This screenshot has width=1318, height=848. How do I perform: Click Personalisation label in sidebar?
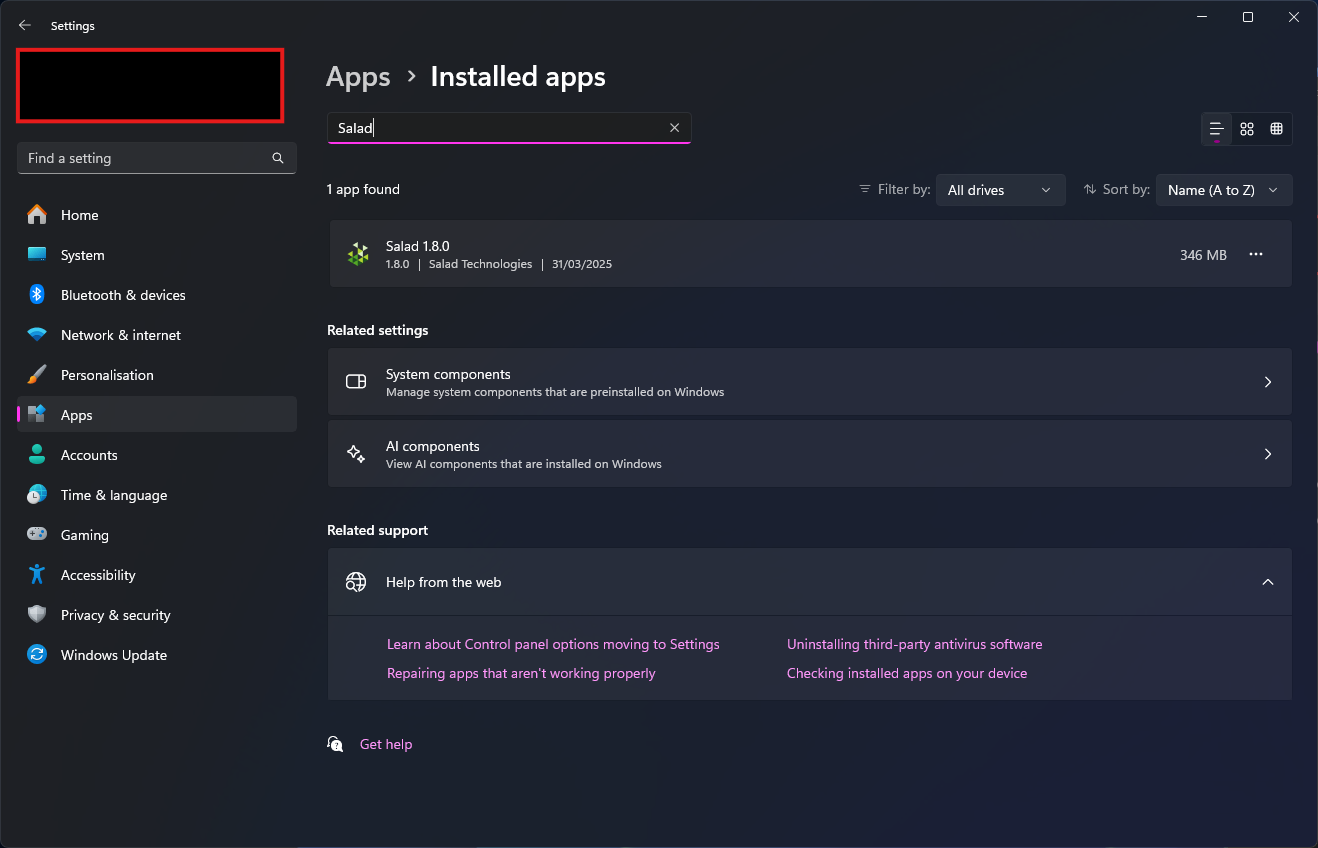coord(107,375)
